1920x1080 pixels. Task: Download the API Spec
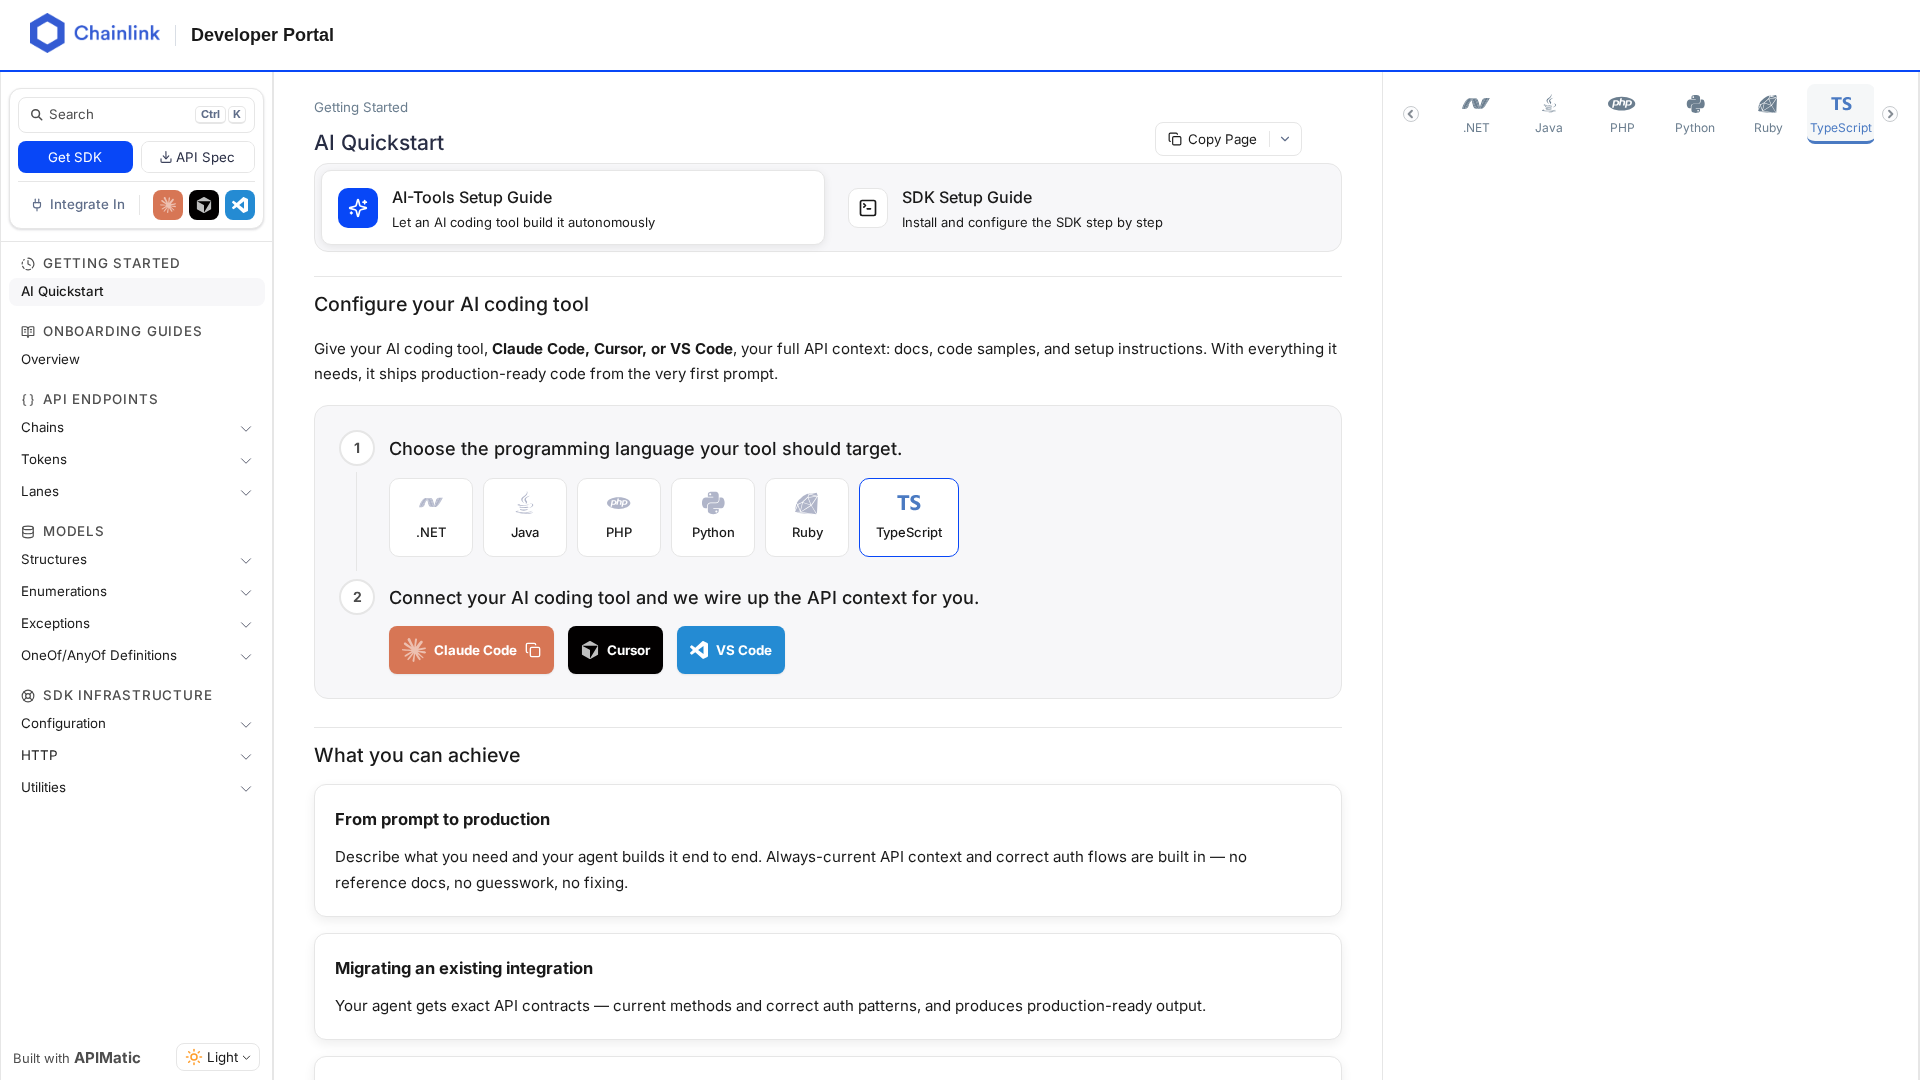198,157
